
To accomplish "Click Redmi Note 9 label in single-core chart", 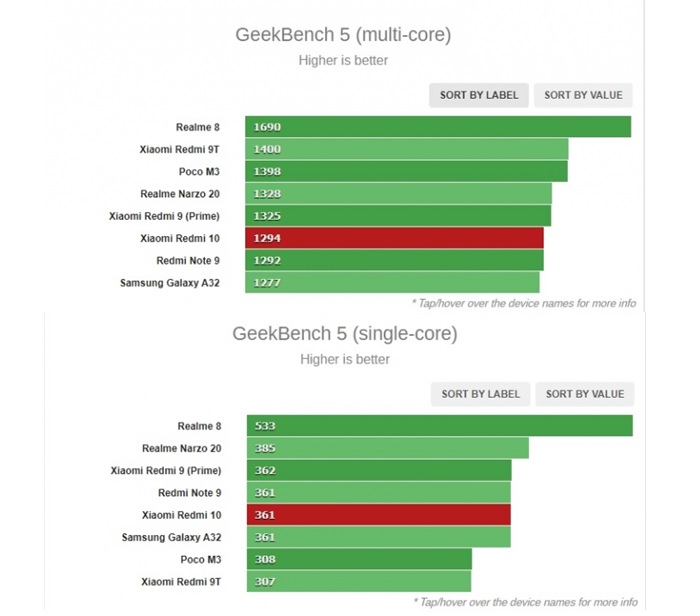I will click(x=189, y=493).
